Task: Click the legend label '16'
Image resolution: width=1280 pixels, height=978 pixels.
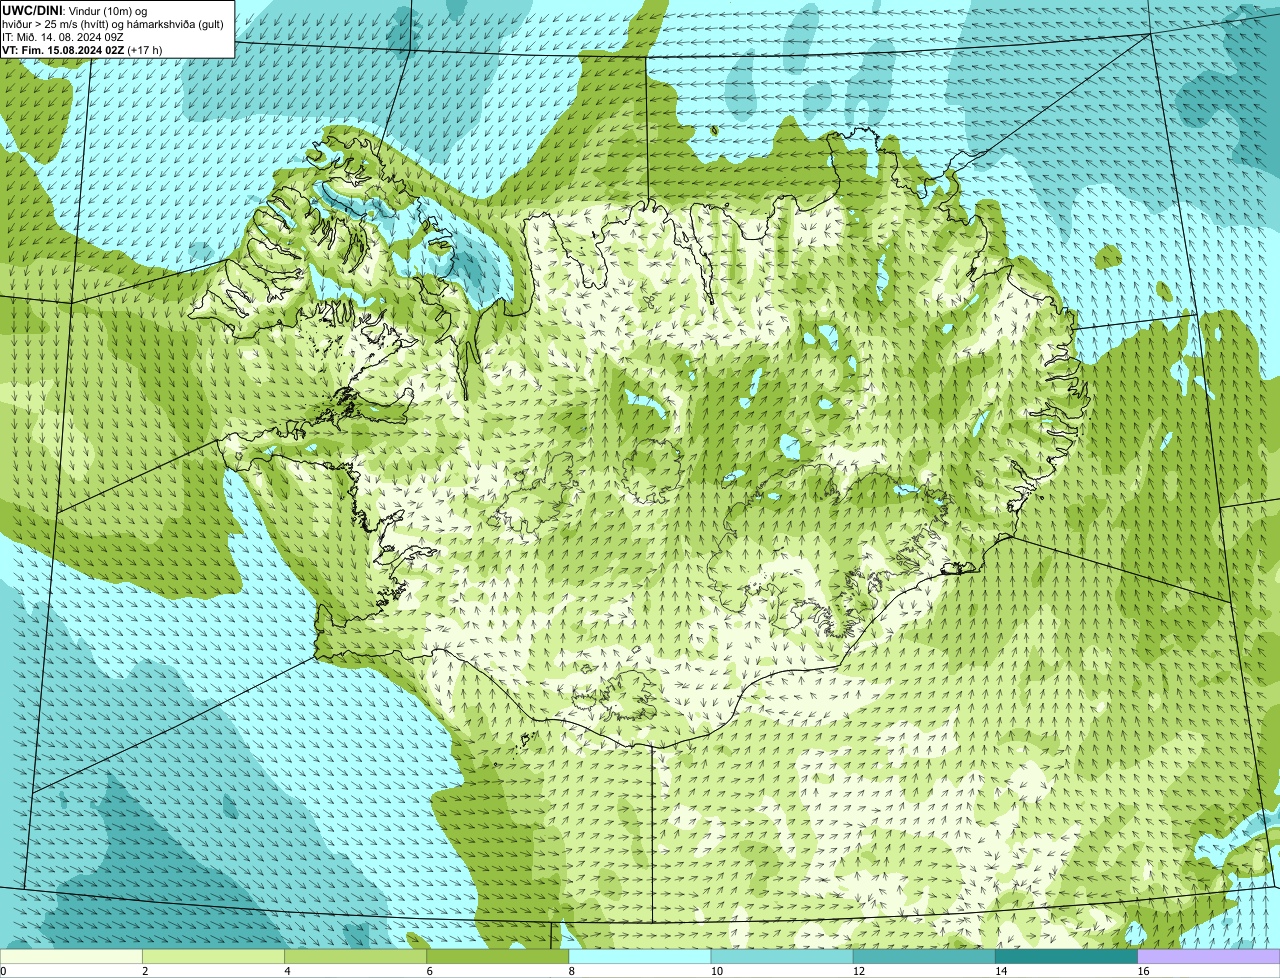Action: 1143,971
